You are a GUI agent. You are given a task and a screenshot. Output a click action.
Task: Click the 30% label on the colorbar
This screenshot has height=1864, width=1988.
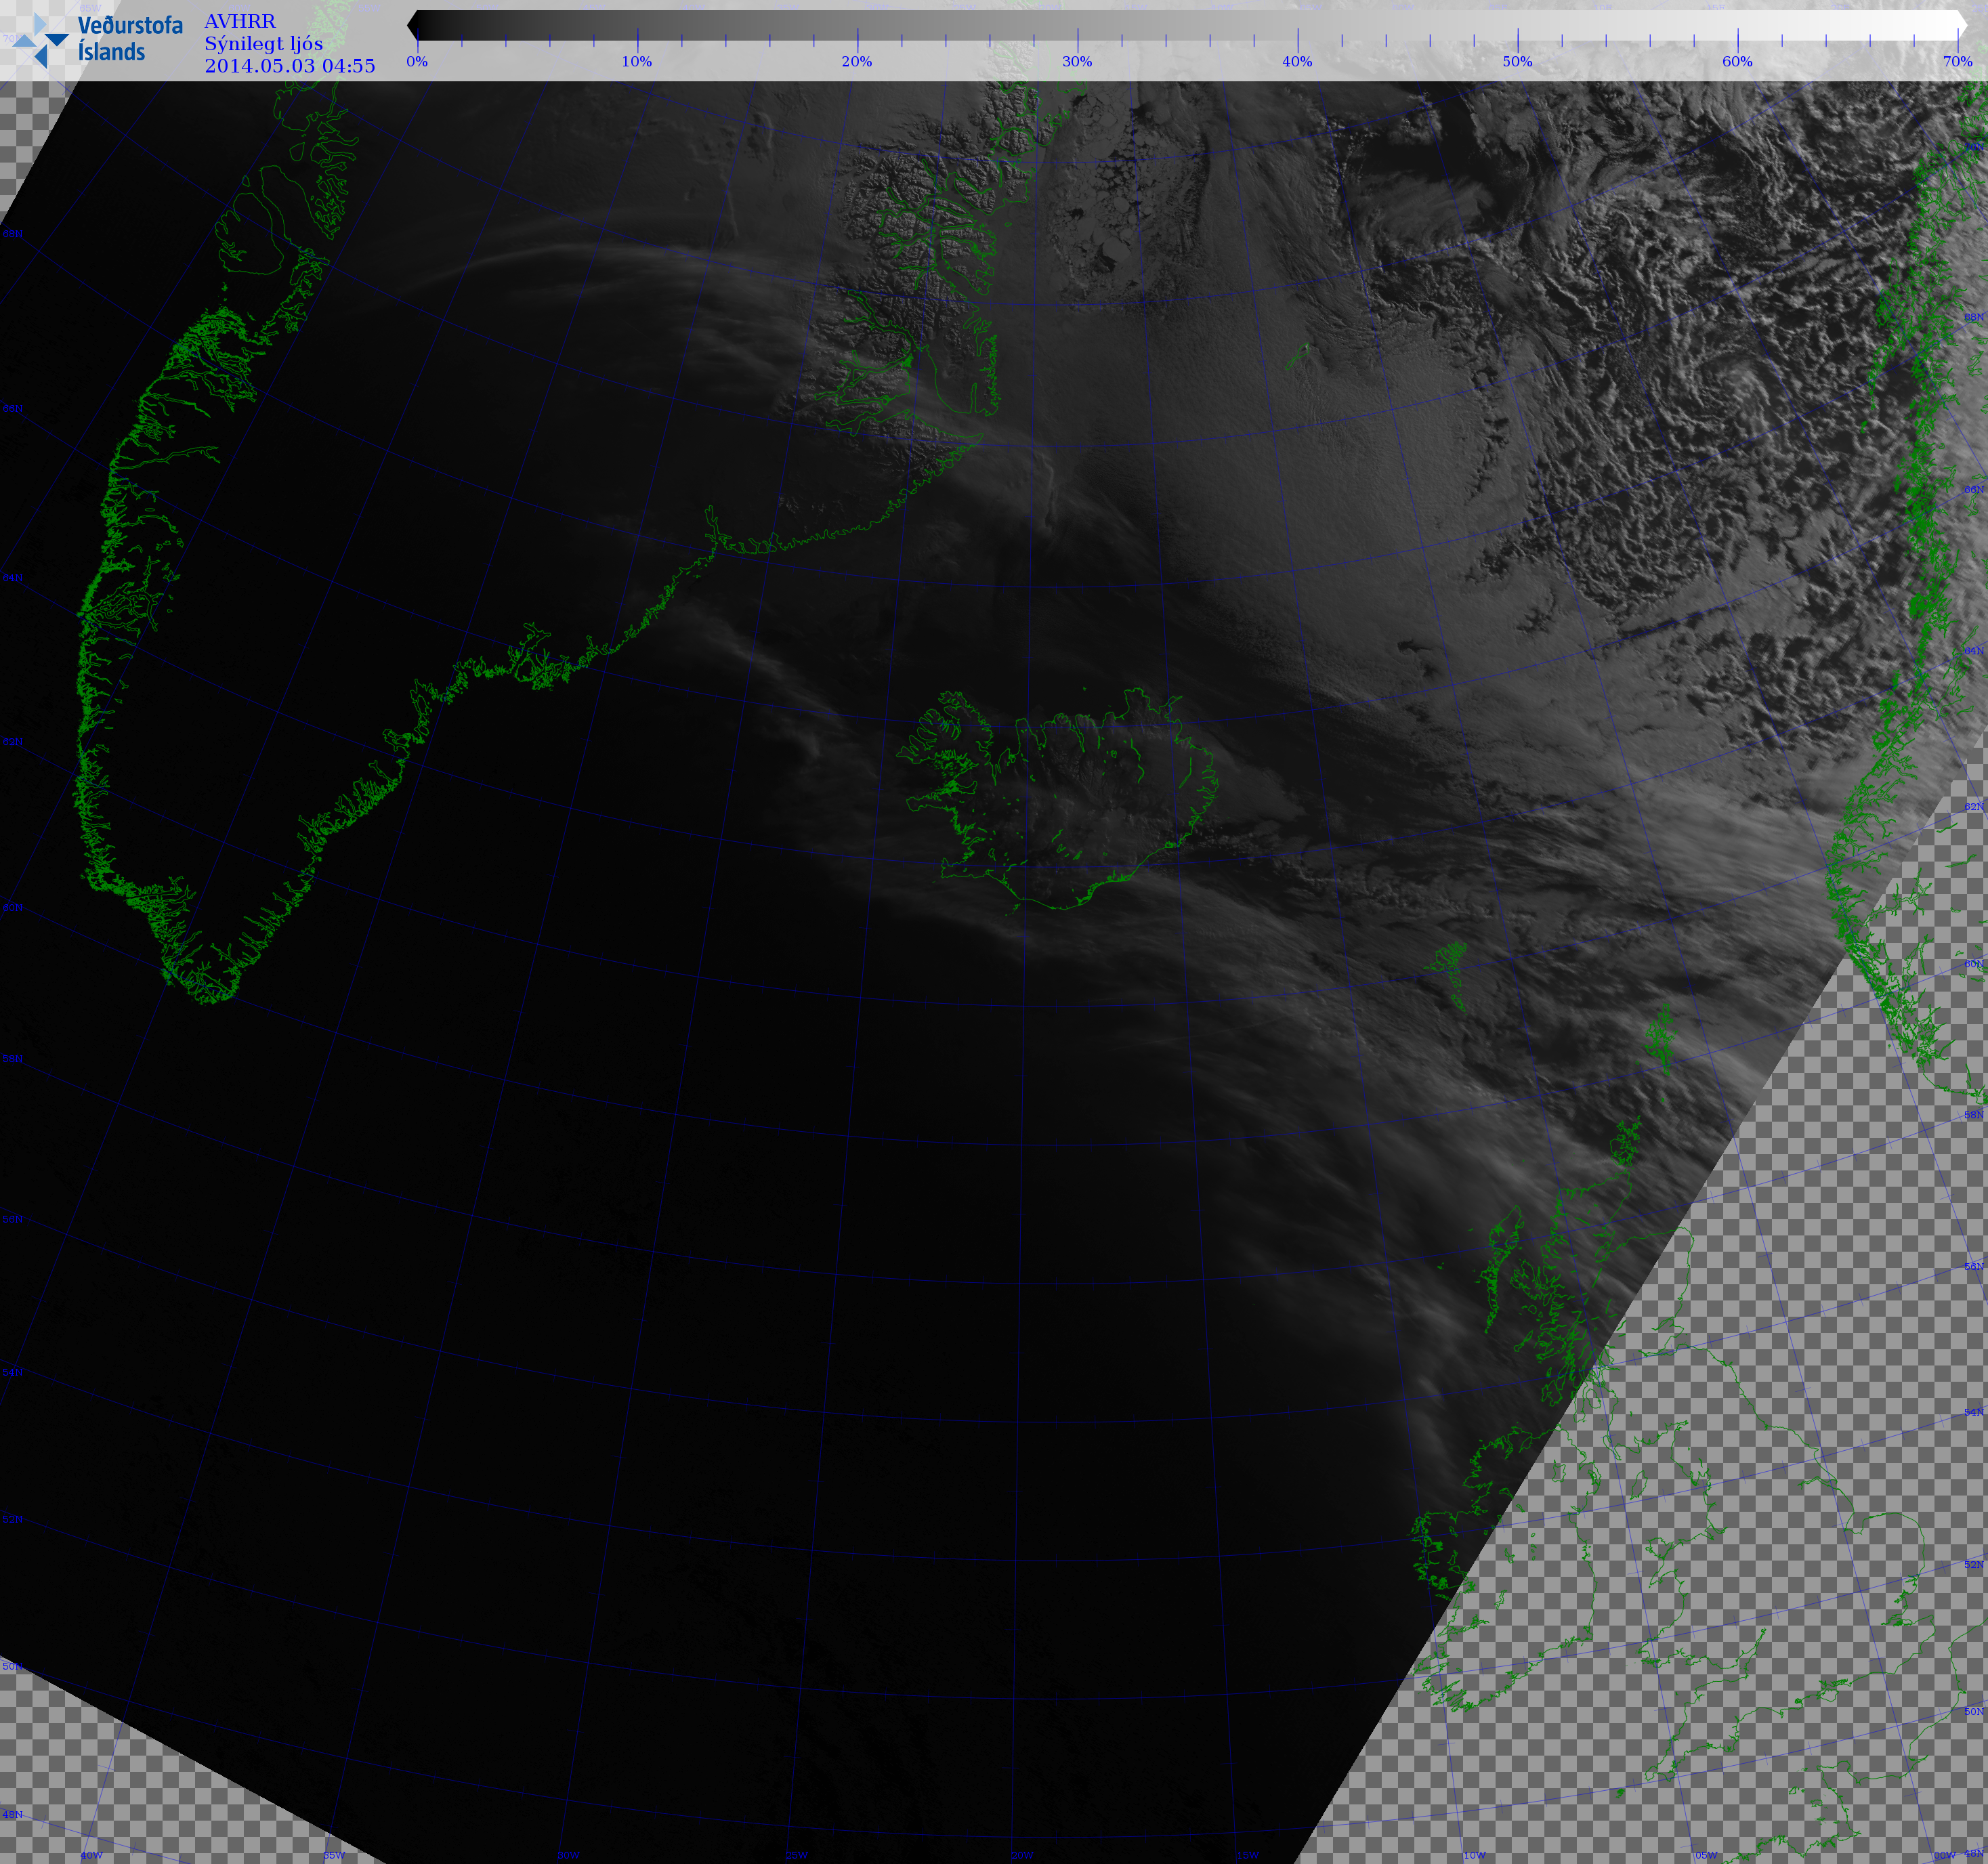pyautogui.click(x=1077, y=61)
